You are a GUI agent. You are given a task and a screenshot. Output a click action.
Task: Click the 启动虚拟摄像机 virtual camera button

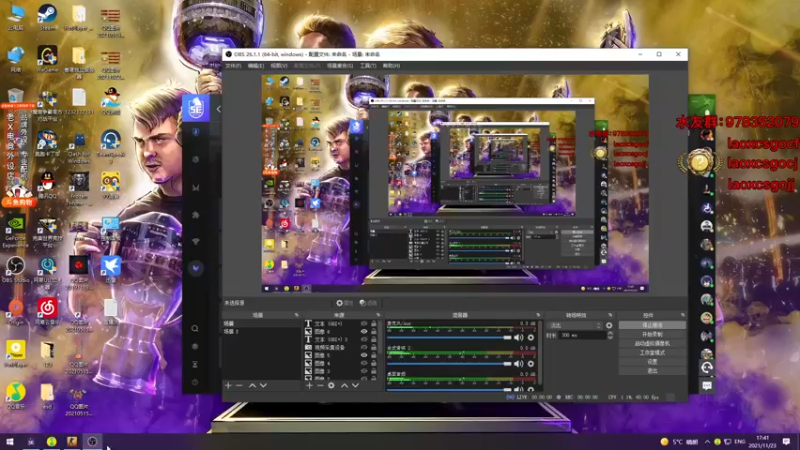652,343
